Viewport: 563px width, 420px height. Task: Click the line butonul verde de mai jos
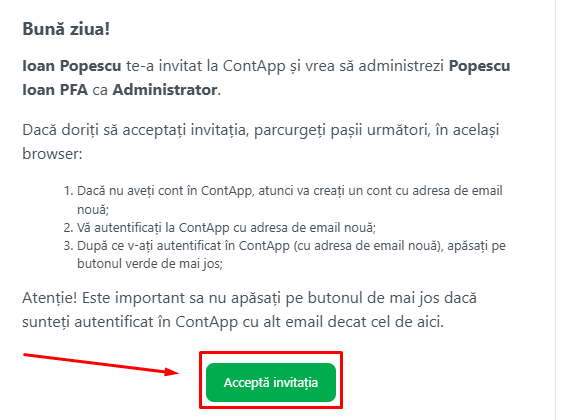(150, 264)
